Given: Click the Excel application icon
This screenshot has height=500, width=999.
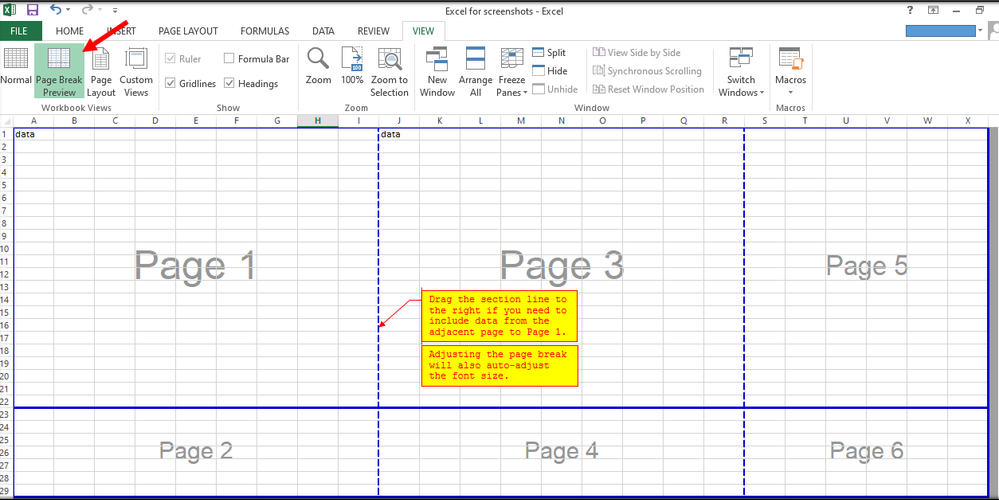Looking at the screenshot, I should click(10, 10).
